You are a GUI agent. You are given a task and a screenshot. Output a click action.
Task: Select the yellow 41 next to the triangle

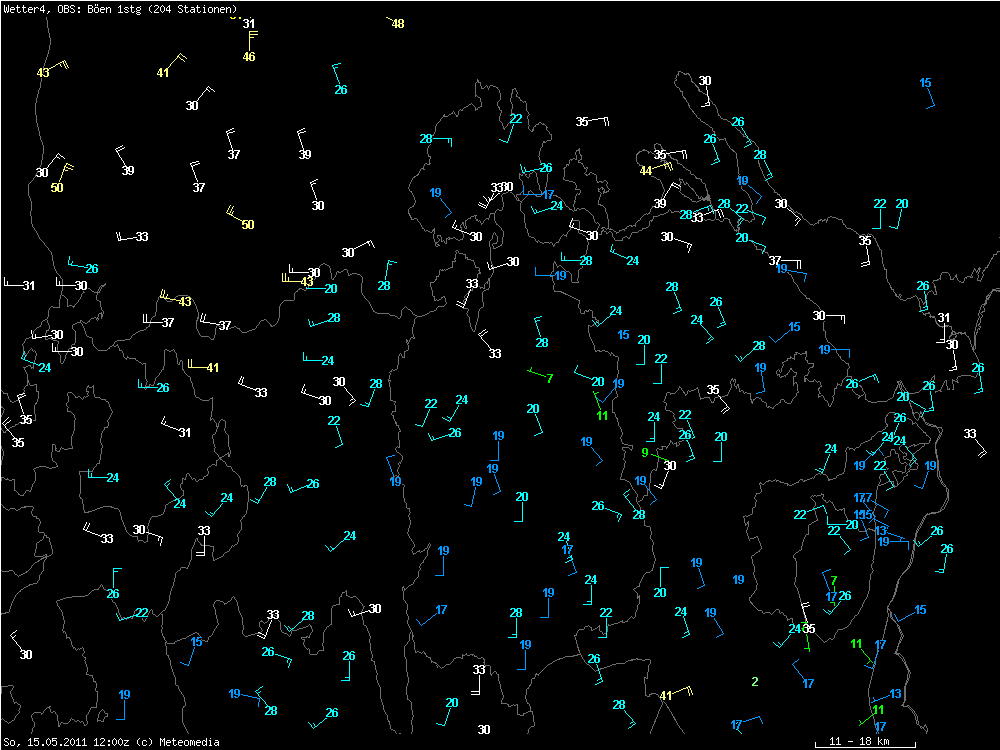(667, 695)
